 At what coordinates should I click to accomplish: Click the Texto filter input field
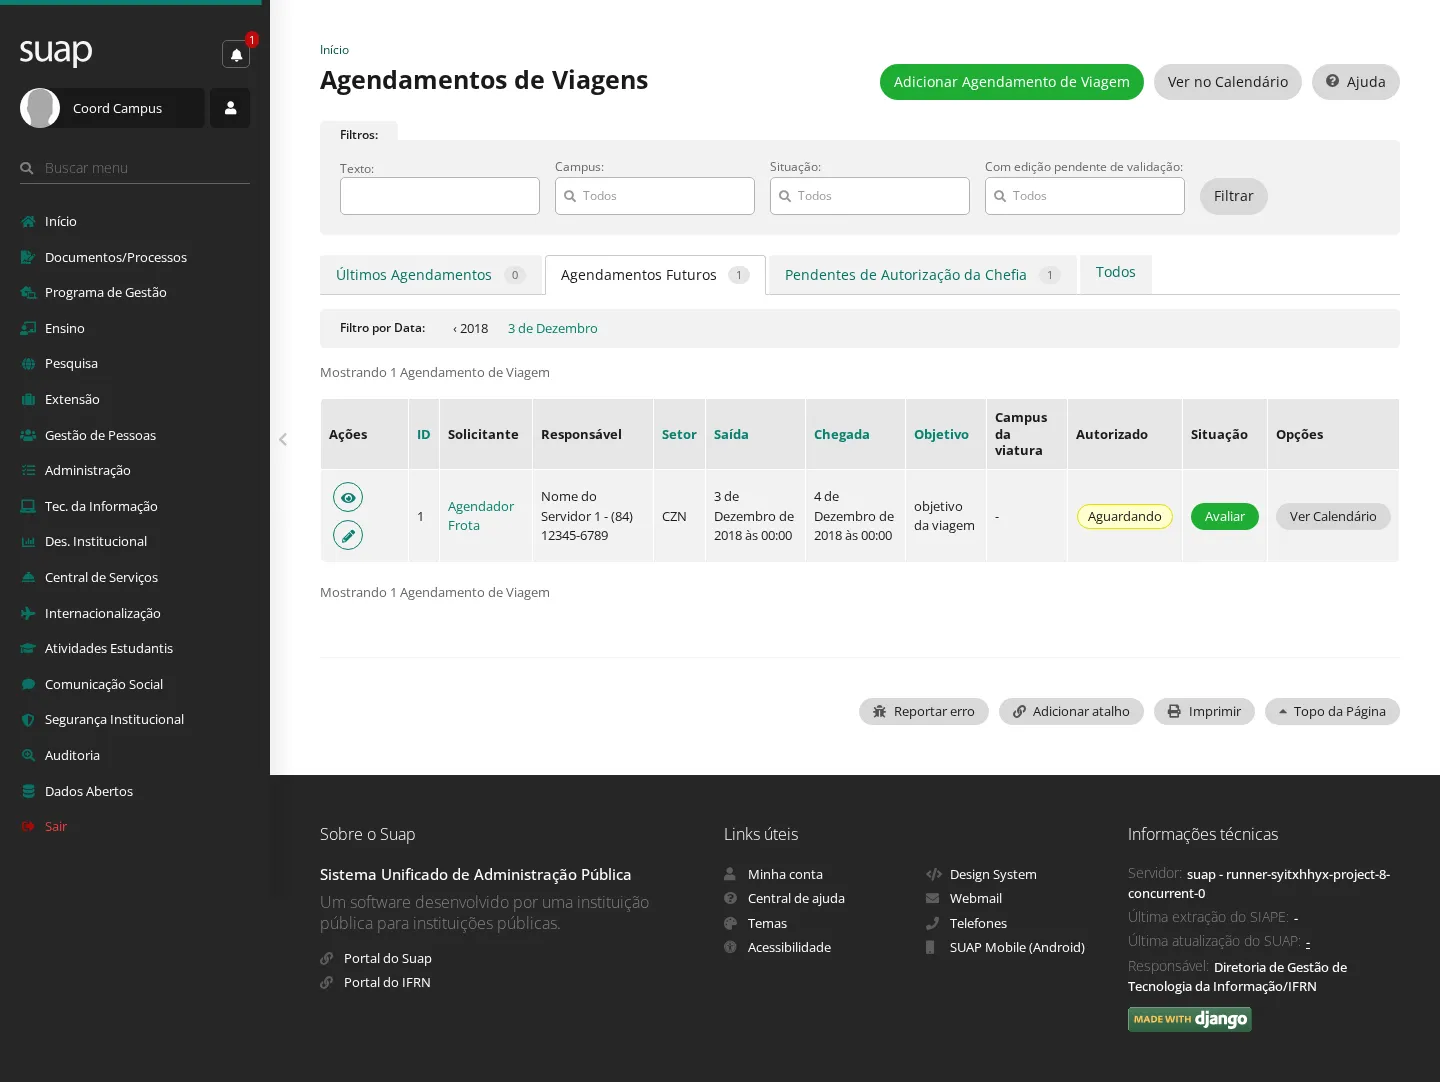click(440, 196)
